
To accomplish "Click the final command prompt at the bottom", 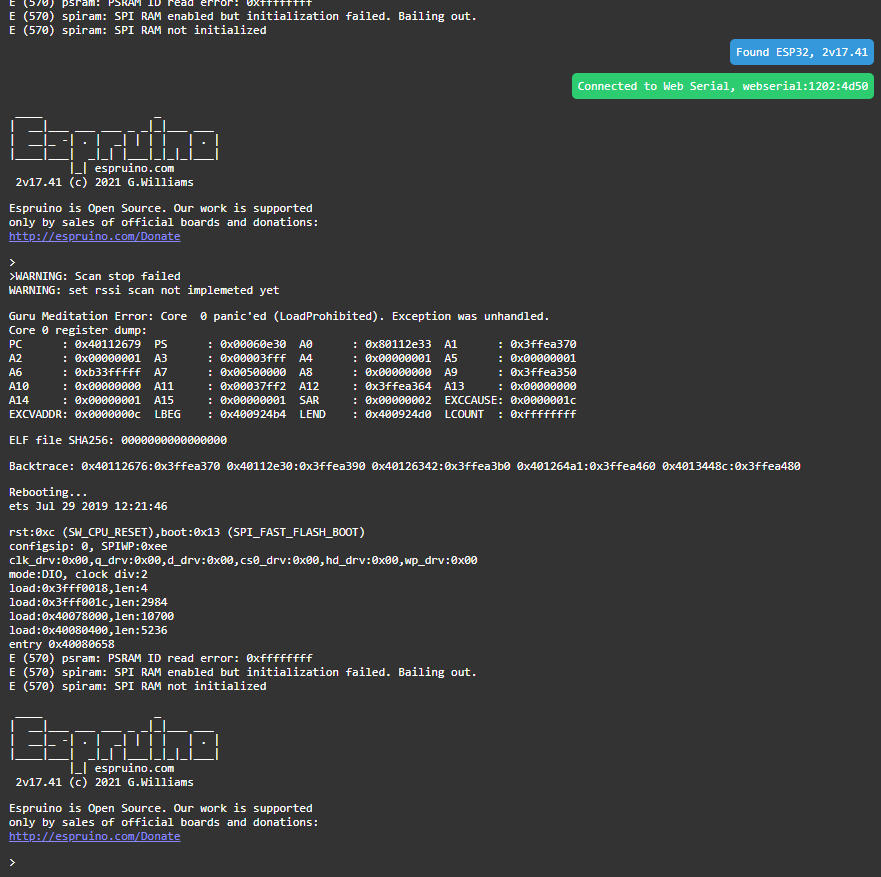I will [x=12, y=862].
